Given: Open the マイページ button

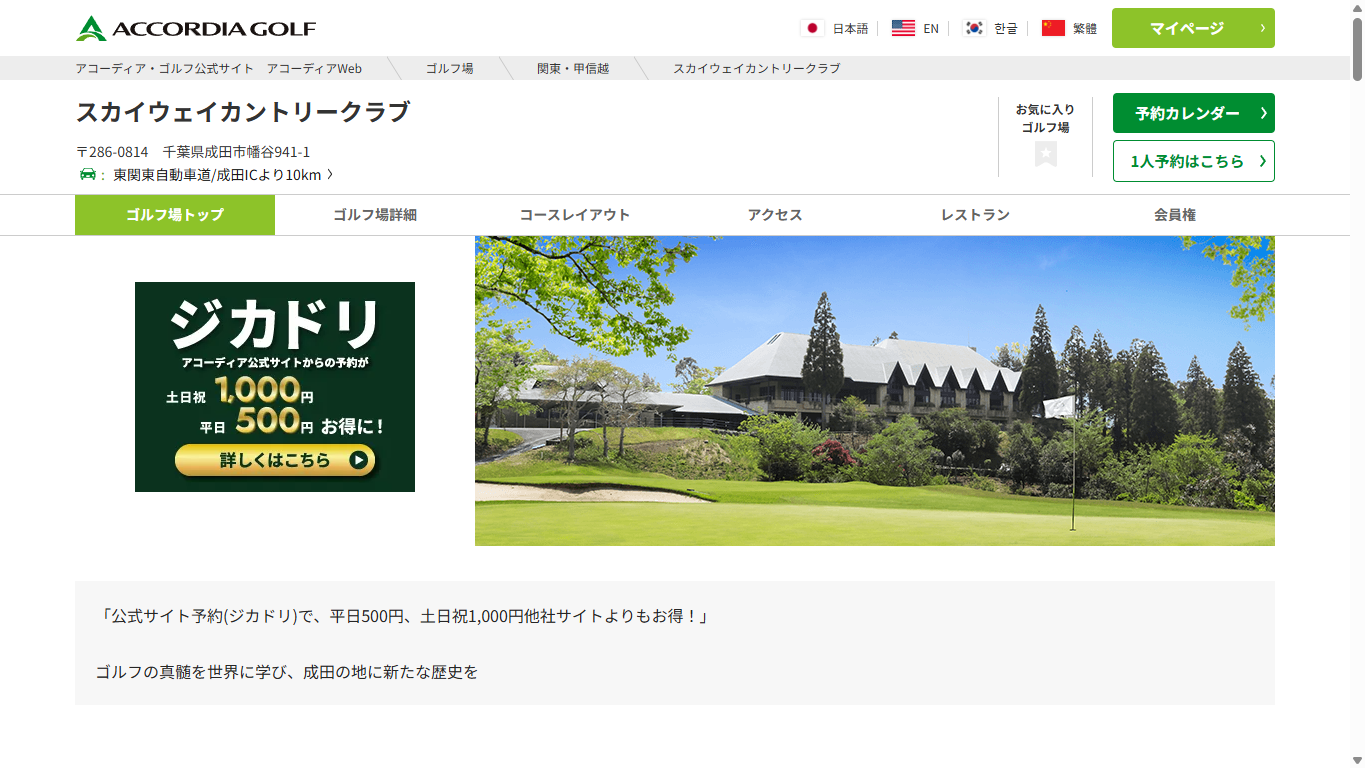Looking at the screenshot, I should [1193, 28].
